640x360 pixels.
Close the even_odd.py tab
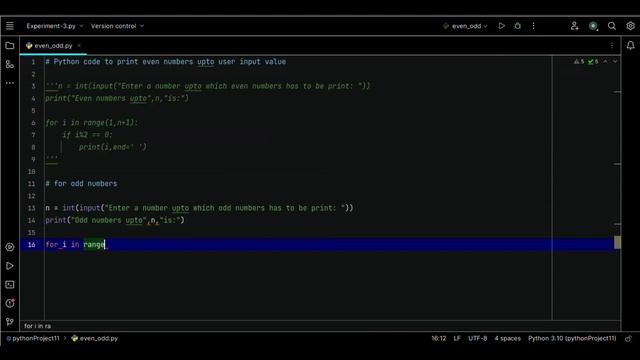click(x=79, y=46)
